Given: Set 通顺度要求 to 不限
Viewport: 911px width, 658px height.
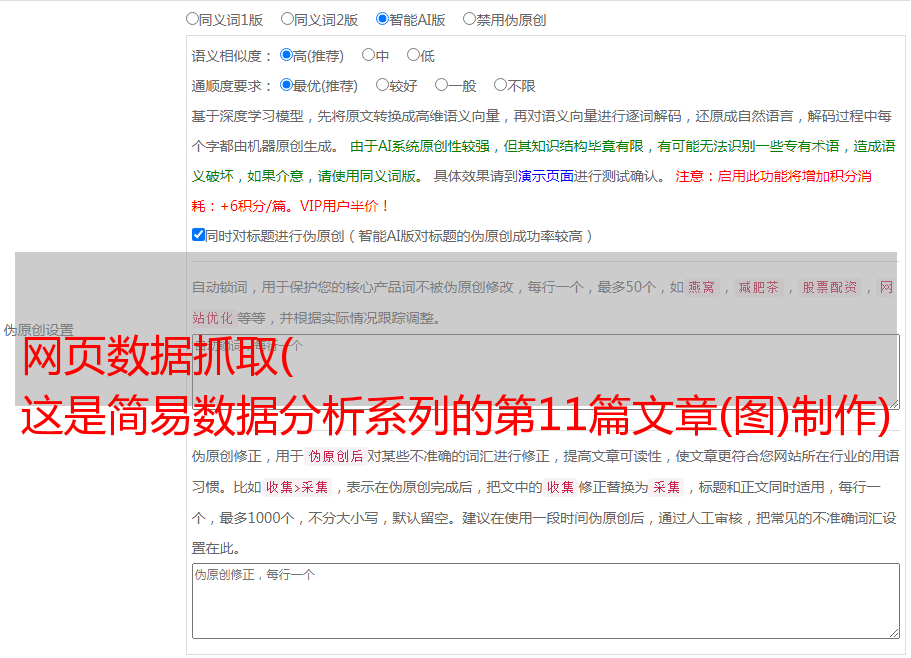Looking at the screenshot, I should (x=500, y=85).
